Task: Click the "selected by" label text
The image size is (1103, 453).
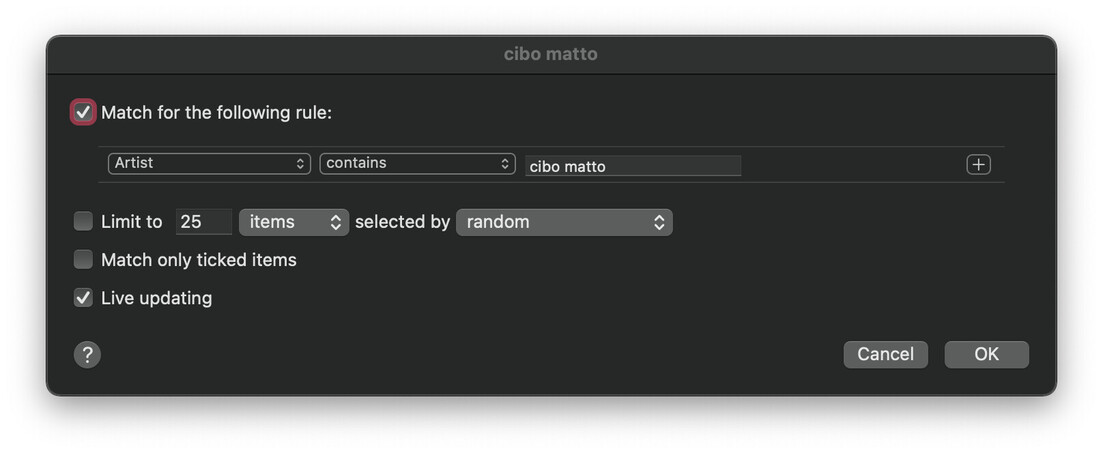Action: click(x=402, y=222)
